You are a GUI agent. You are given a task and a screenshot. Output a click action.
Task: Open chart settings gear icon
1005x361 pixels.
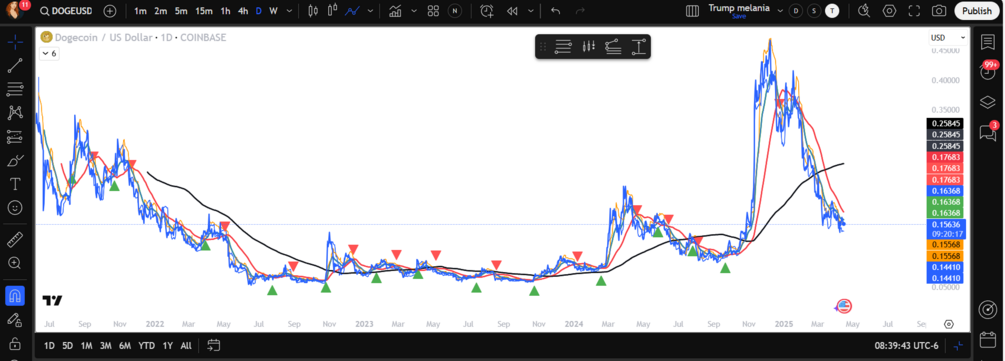890,11
